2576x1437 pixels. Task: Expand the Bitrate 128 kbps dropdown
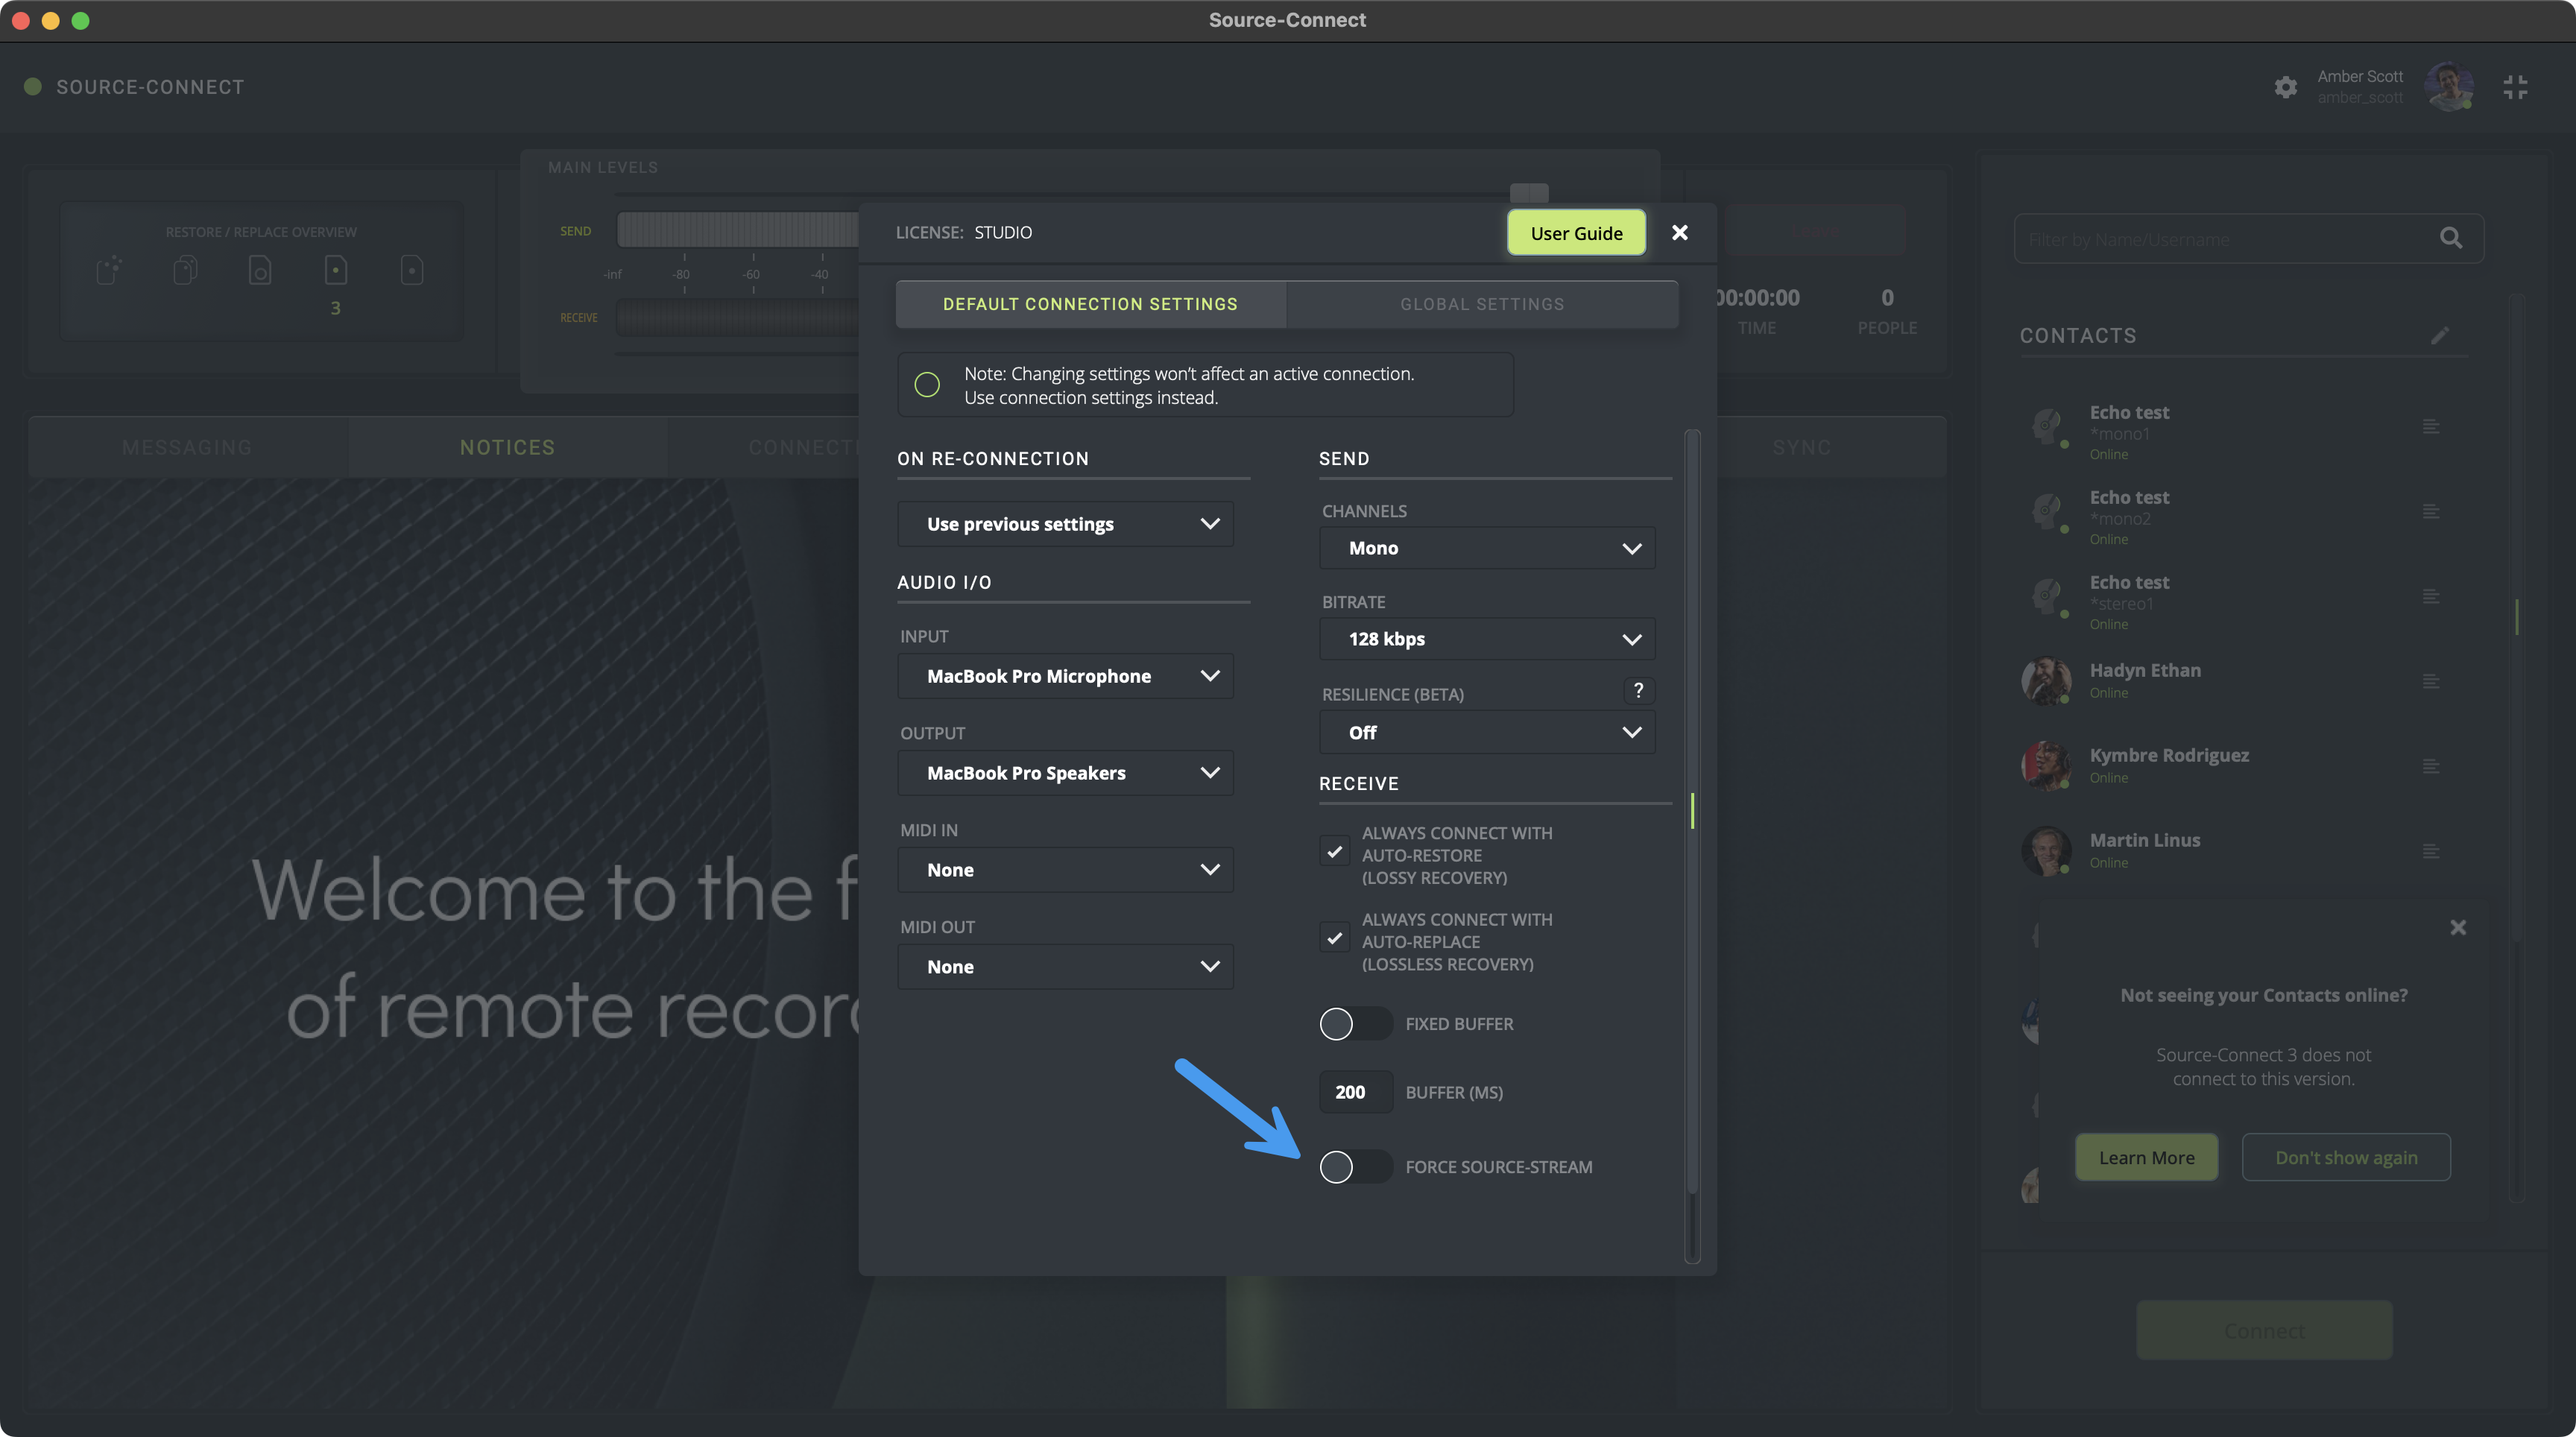(1487, 639)
